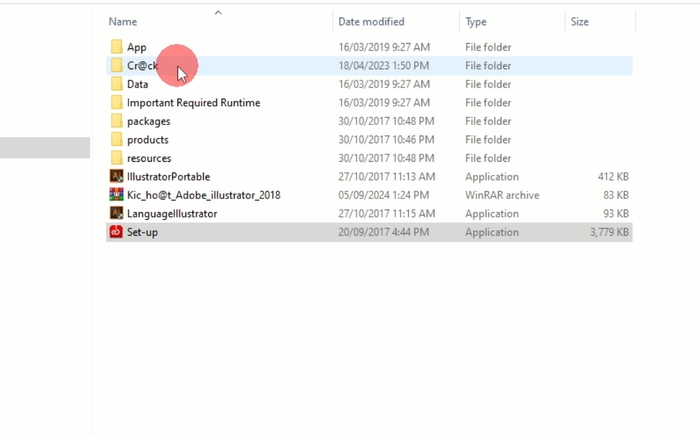
Task: Select the Data folder icon
Action: (117, 84)
